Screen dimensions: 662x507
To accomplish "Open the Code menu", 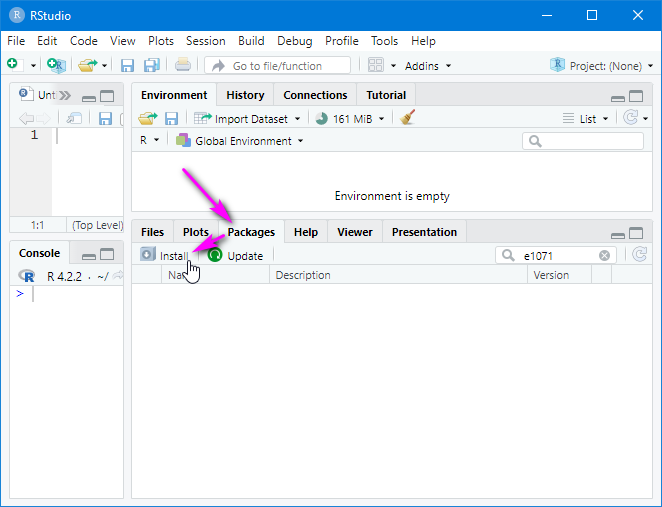I will [84, 41].
